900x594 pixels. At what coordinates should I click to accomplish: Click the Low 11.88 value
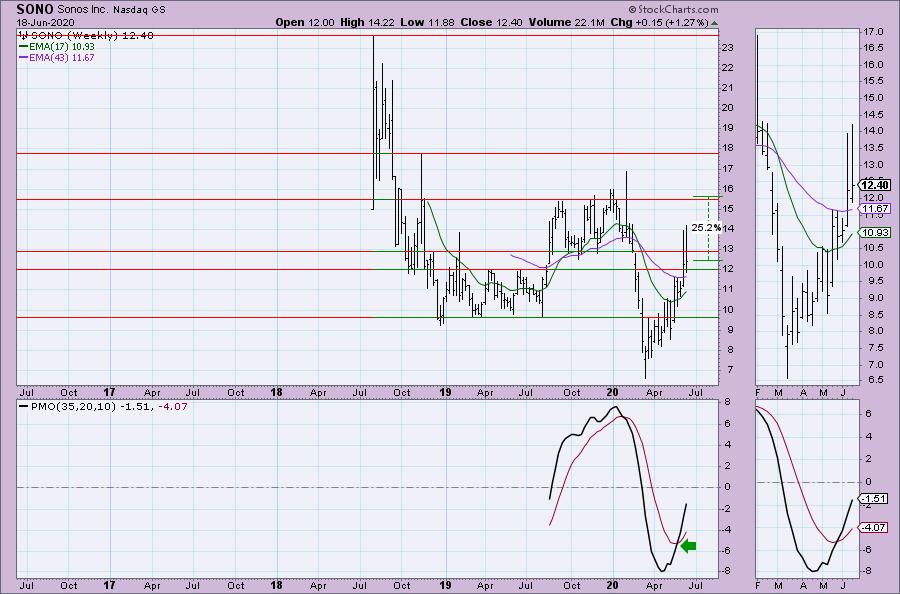(427, 22)
